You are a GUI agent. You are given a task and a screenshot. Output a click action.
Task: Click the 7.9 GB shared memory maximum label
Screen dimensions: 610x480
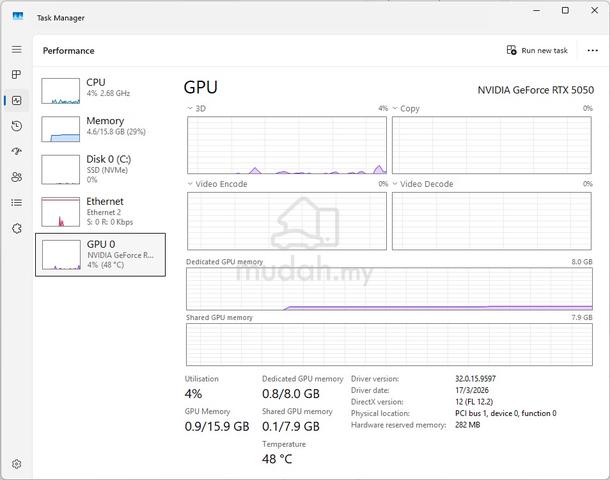pos(582,317)
